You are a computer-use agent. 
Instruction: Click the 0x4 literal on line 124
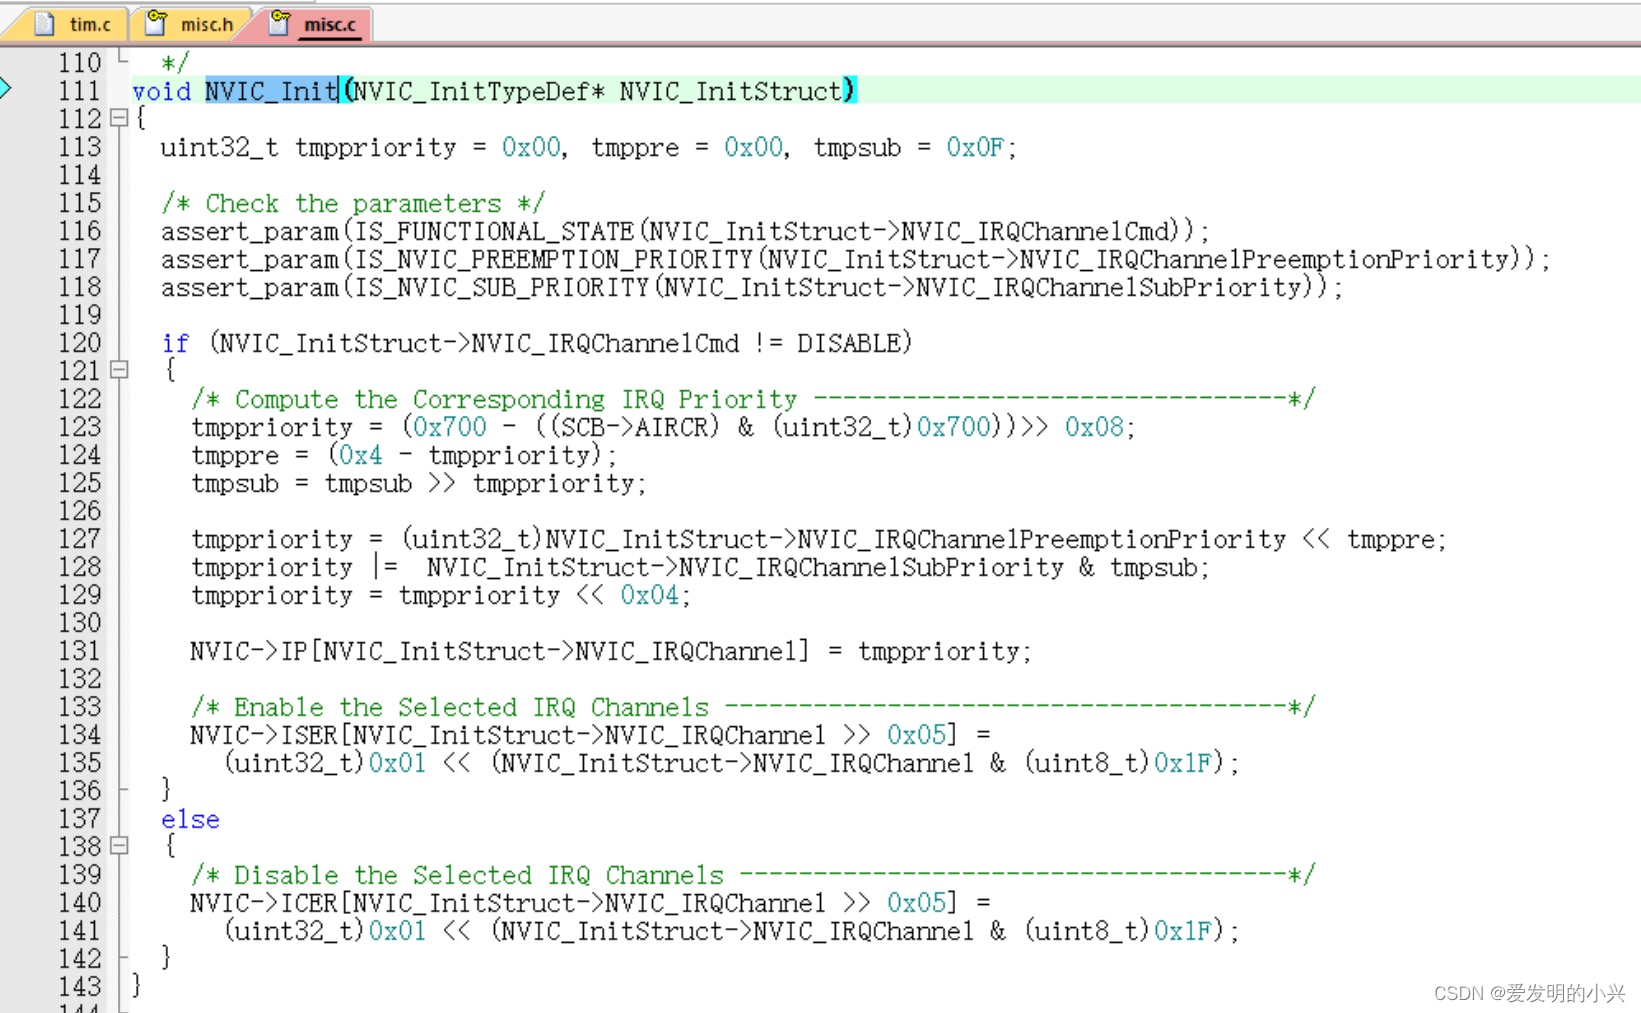(x=361, y=455)
